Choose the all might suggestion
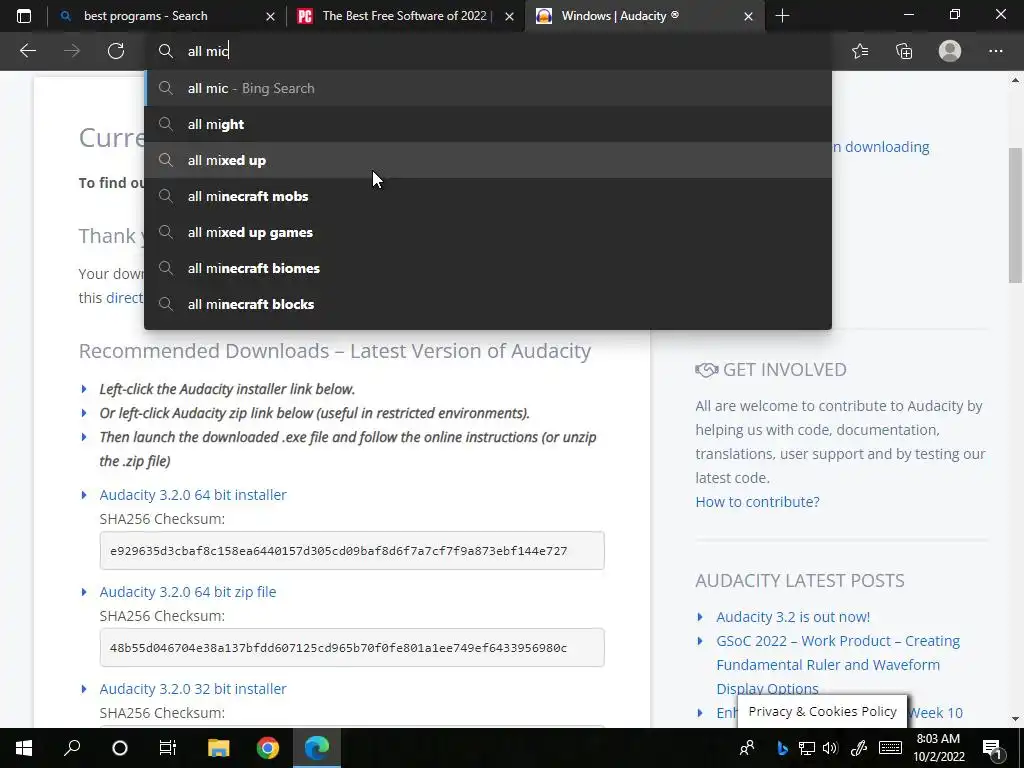 click(x=488, y=124)
